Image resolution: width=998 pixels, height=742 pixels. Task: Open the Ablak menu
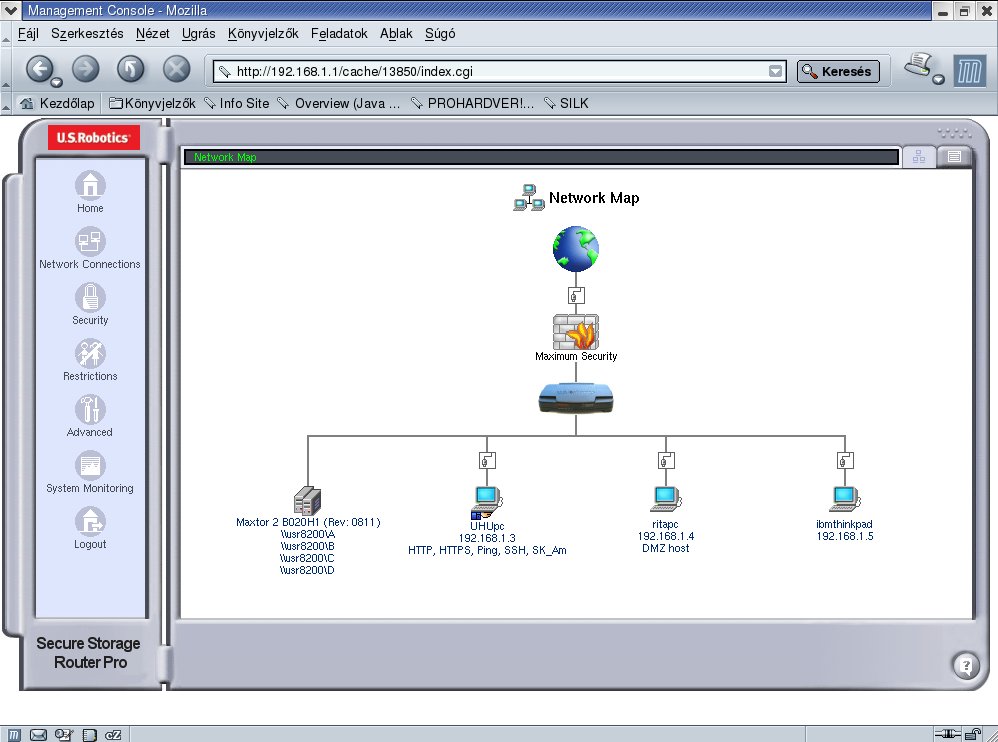(x=396, y=34)
